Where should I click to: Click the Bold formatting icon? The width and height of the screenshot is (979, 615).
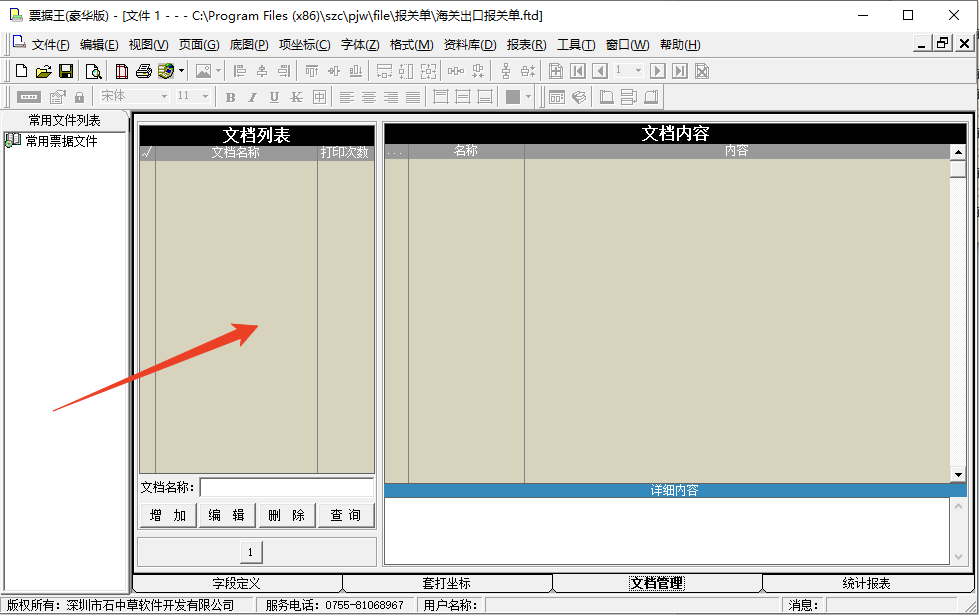click(230, 97)
